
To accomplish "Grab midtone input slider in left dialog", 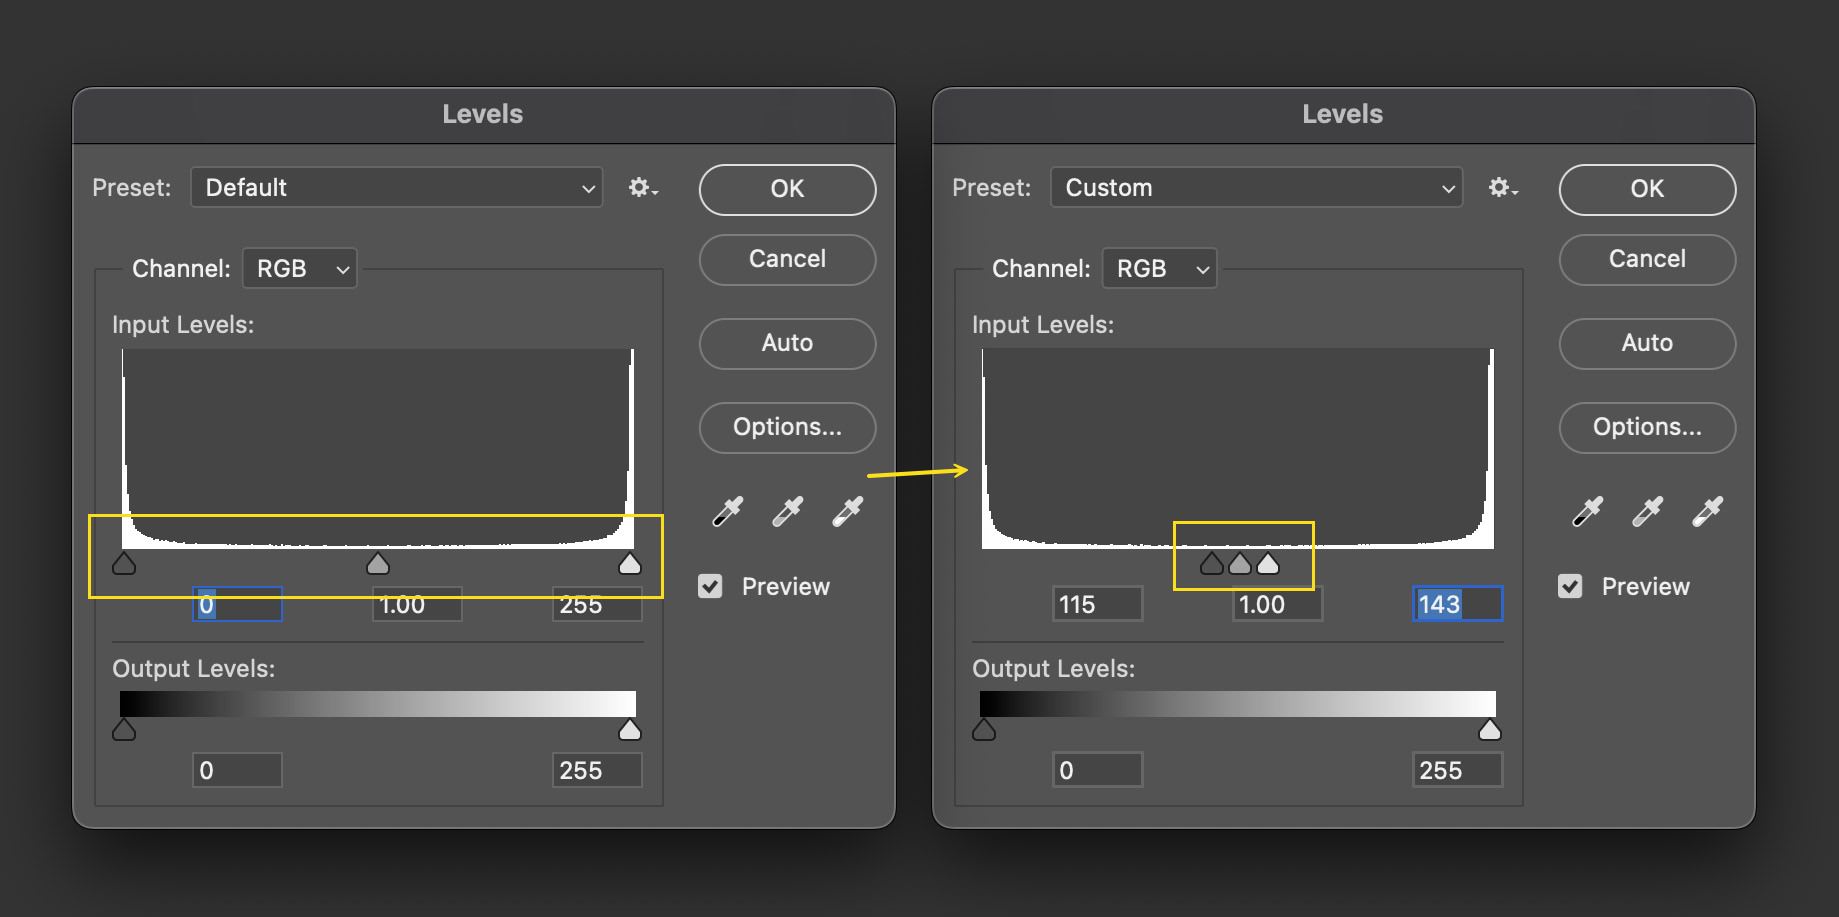I will 378,565.
